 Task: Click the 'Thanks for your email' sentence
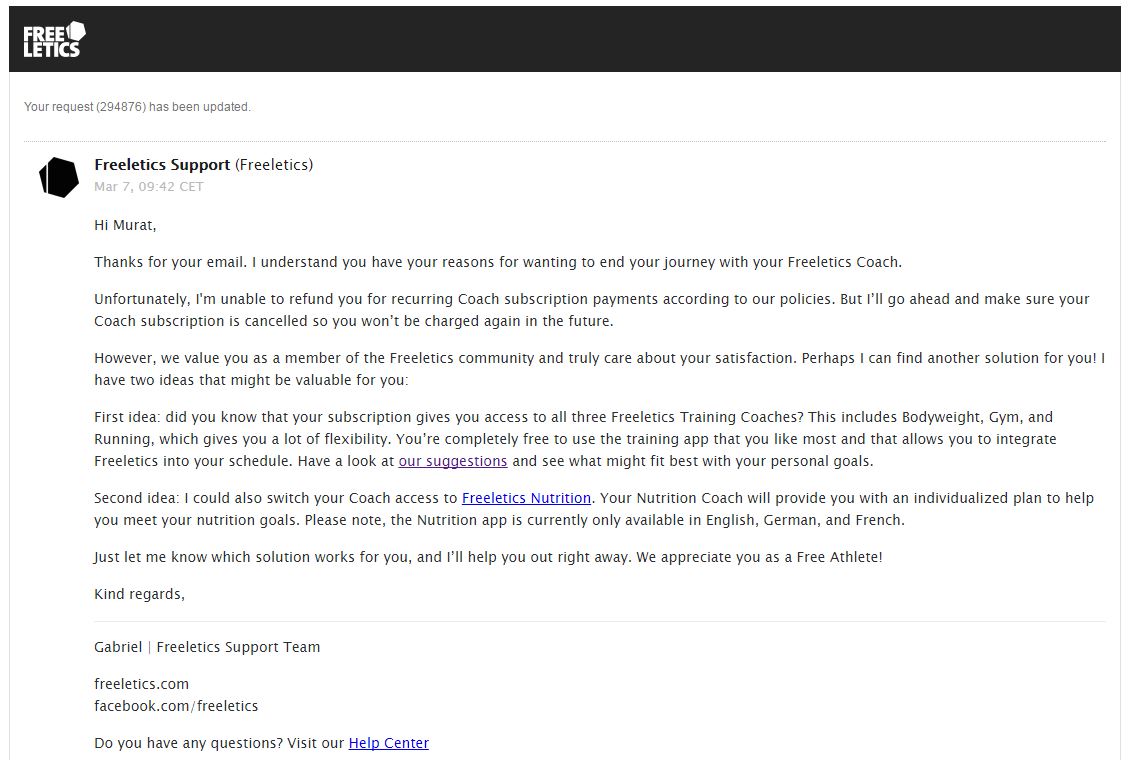coord(498,262)
